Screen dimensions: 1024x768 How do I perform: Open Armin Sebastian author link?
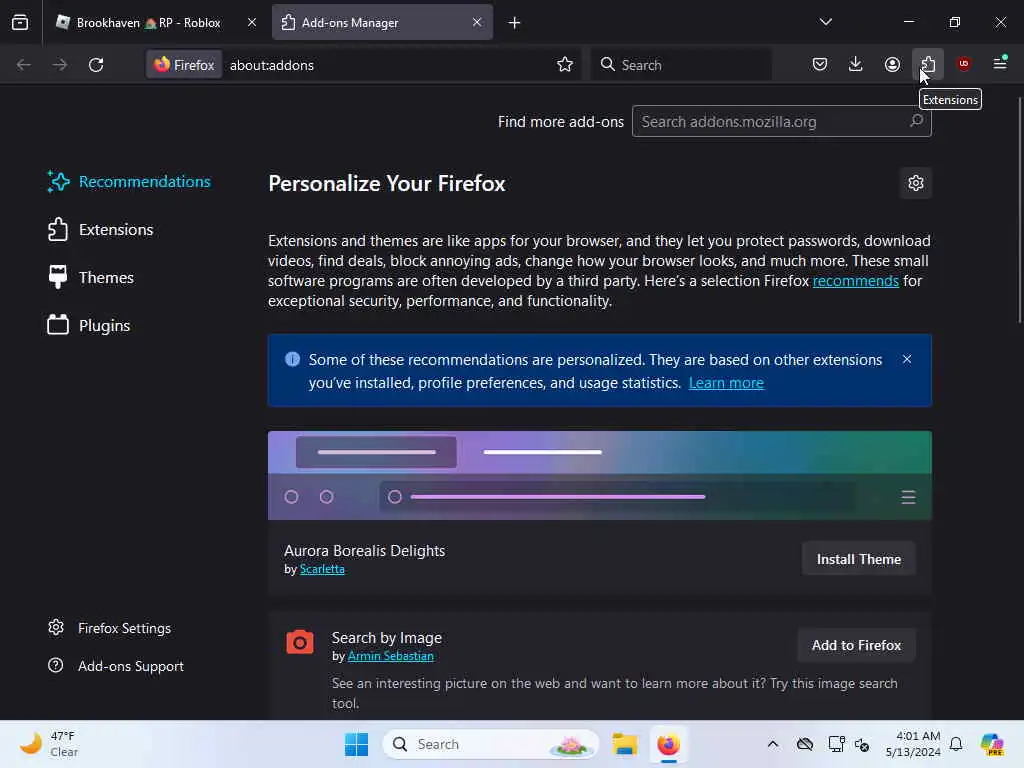click(x=391, y=656)
